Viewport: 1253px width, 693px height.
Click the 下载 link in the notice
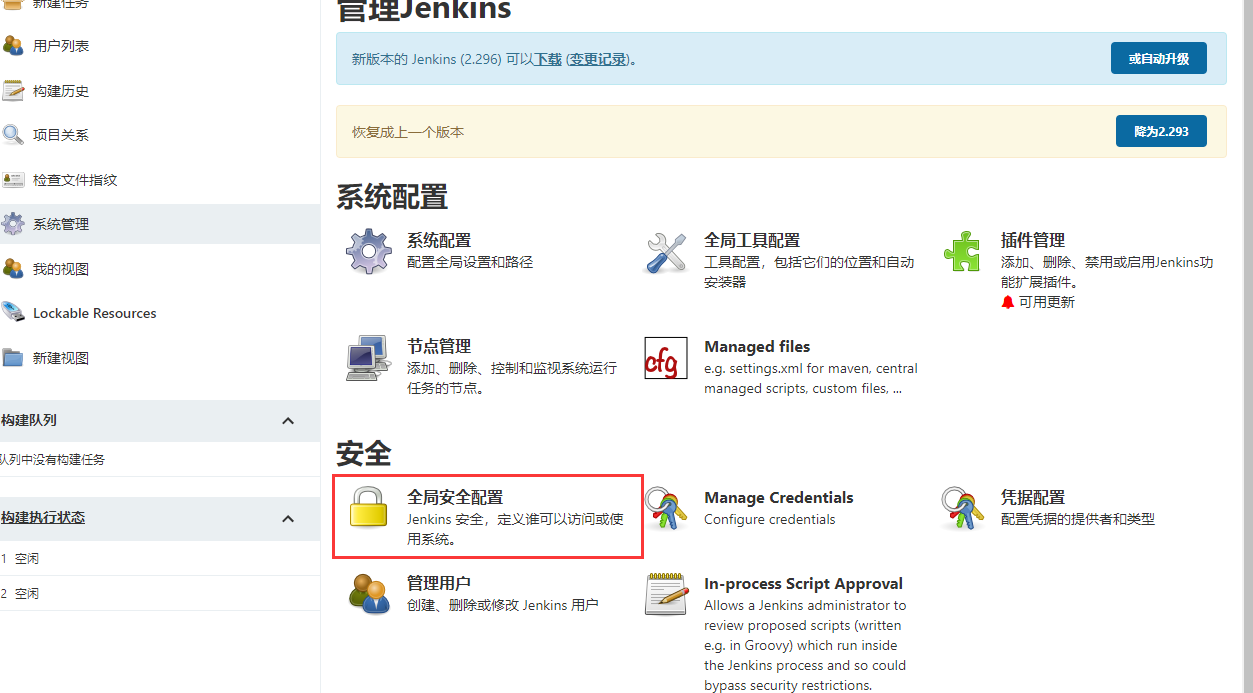[x=548, y=59]
